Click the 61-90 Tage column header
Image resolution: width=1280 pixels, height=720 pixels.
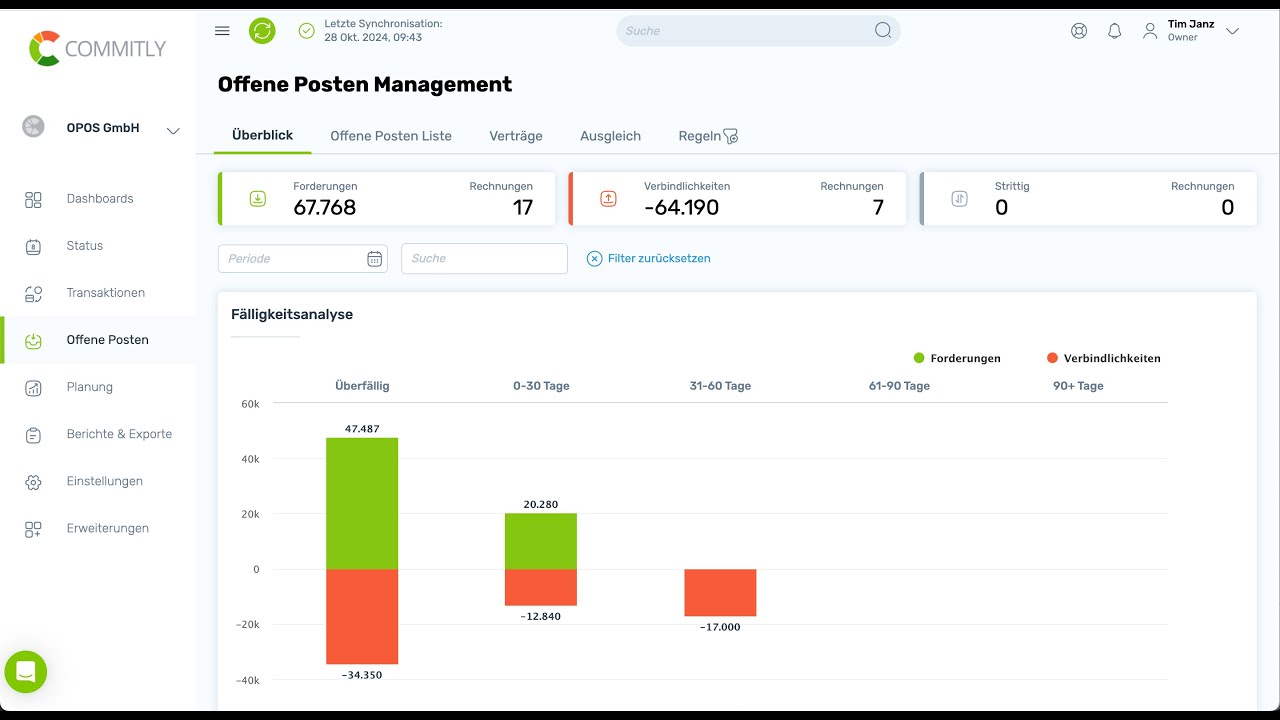point(899,386)
